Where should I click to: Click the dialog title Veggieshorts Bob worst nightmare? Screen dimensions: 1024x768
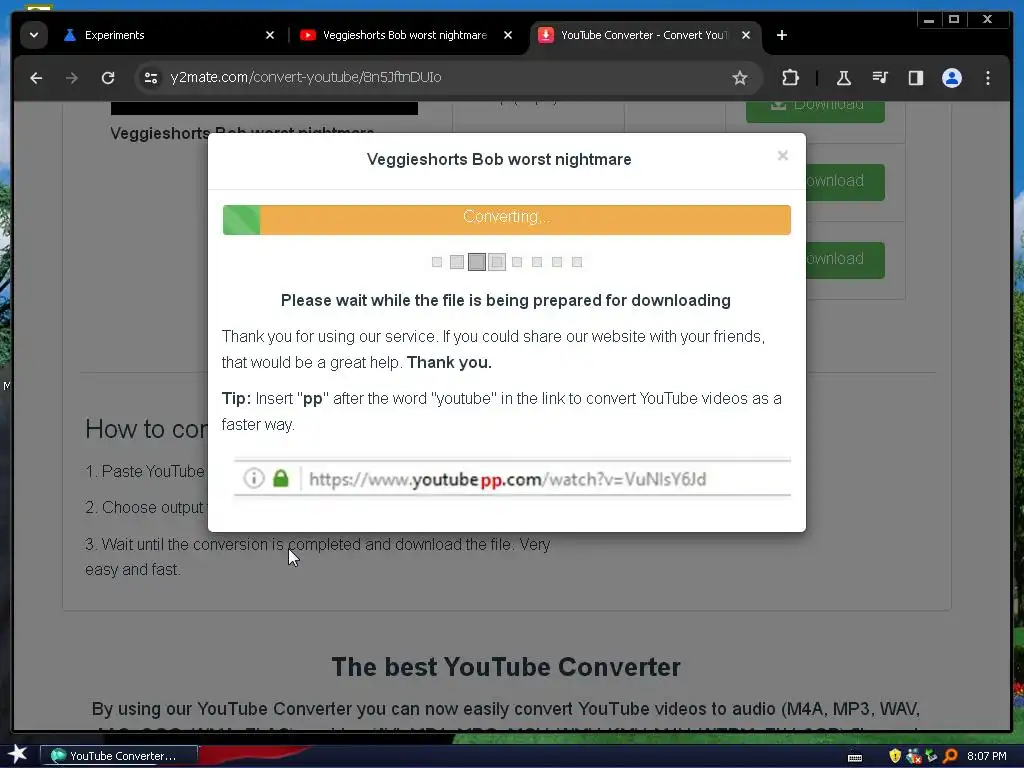499,159
